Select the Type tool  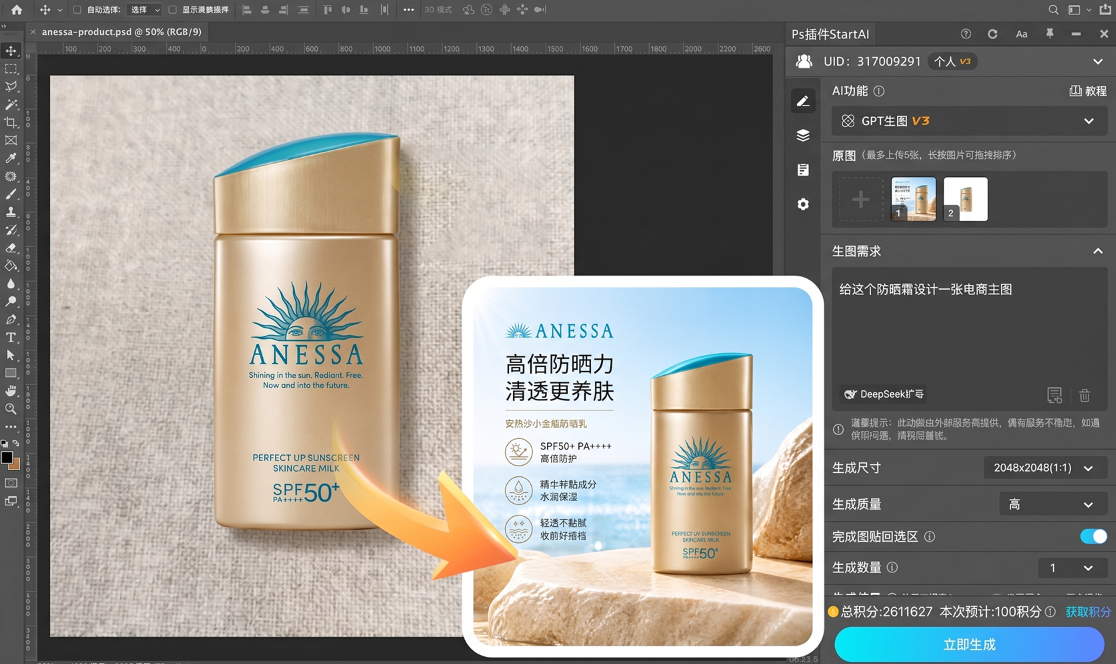(x=11, y=337)
